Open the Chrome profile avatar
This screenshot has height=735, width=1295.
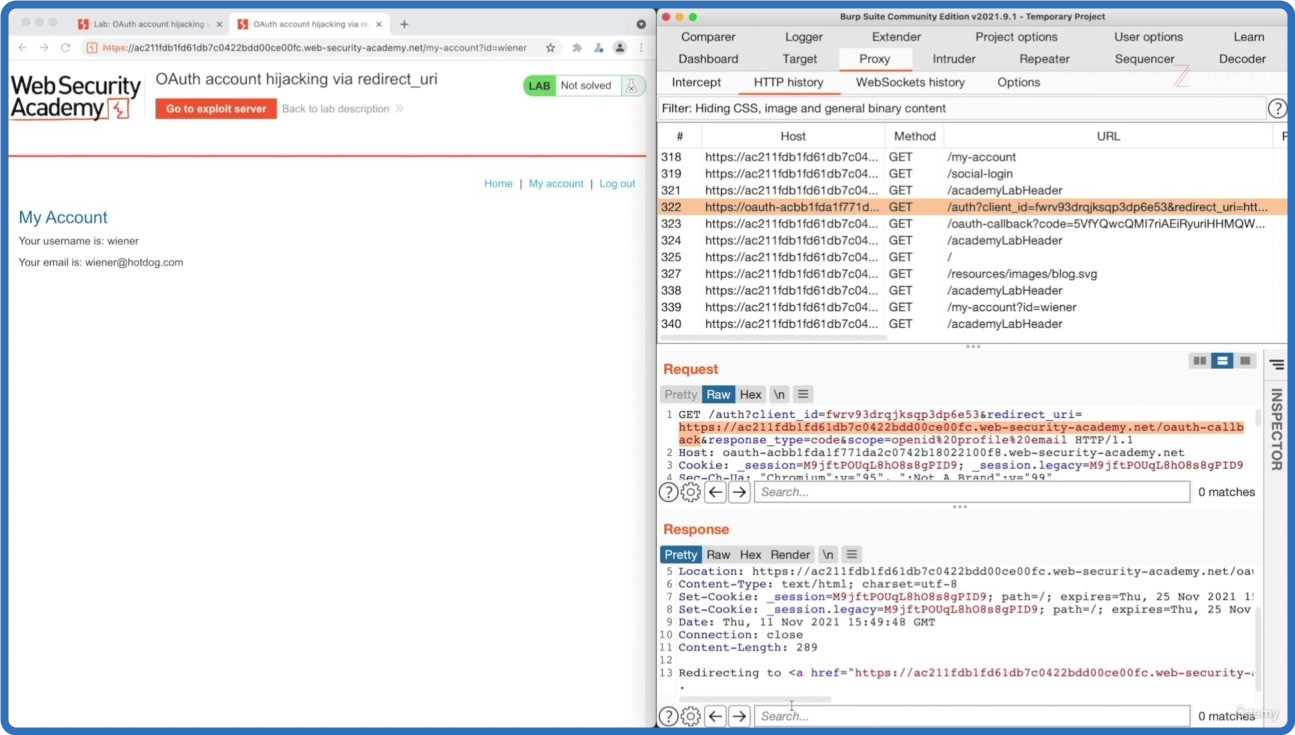pyautogui.click(x=620, y=47)
